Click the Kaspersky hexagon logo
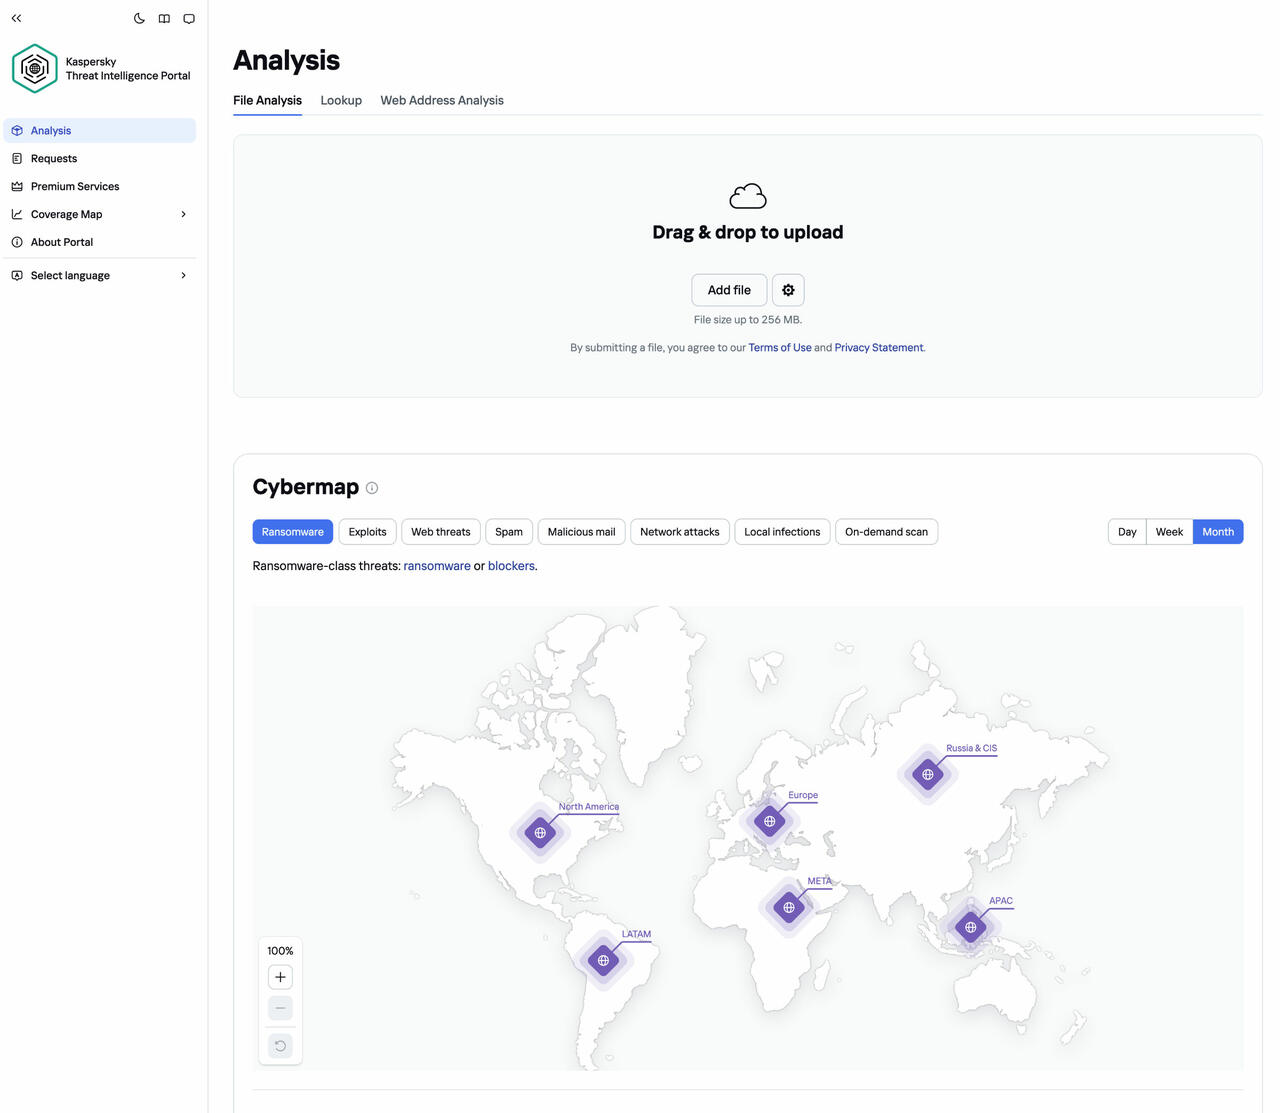Screen dimensions: 1280x1113 tap(35, 68)
